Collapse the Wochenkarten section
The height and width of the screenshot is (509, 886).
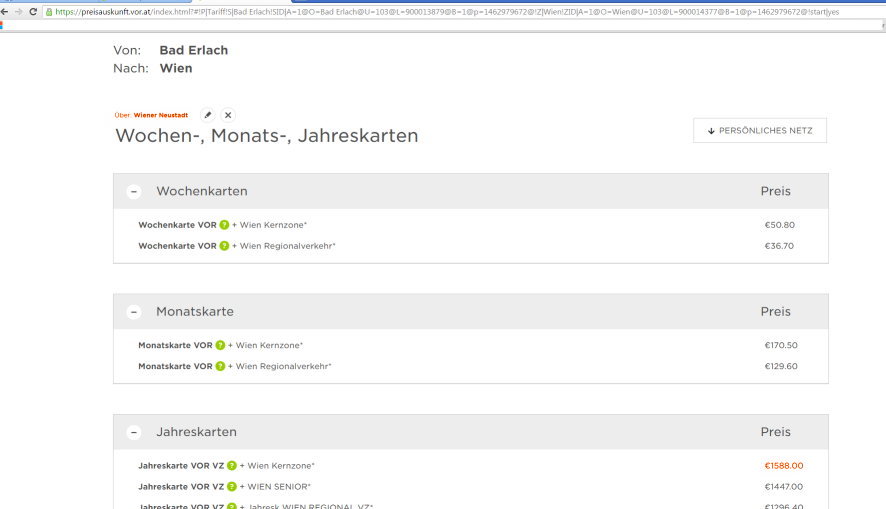(134, 192)
